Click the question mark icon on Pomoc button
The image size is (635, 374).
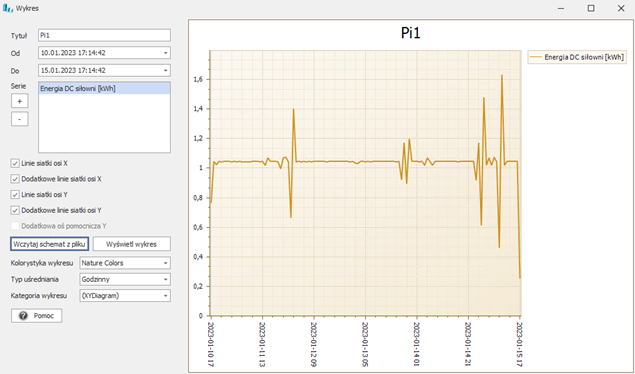(x=23, y=316)
